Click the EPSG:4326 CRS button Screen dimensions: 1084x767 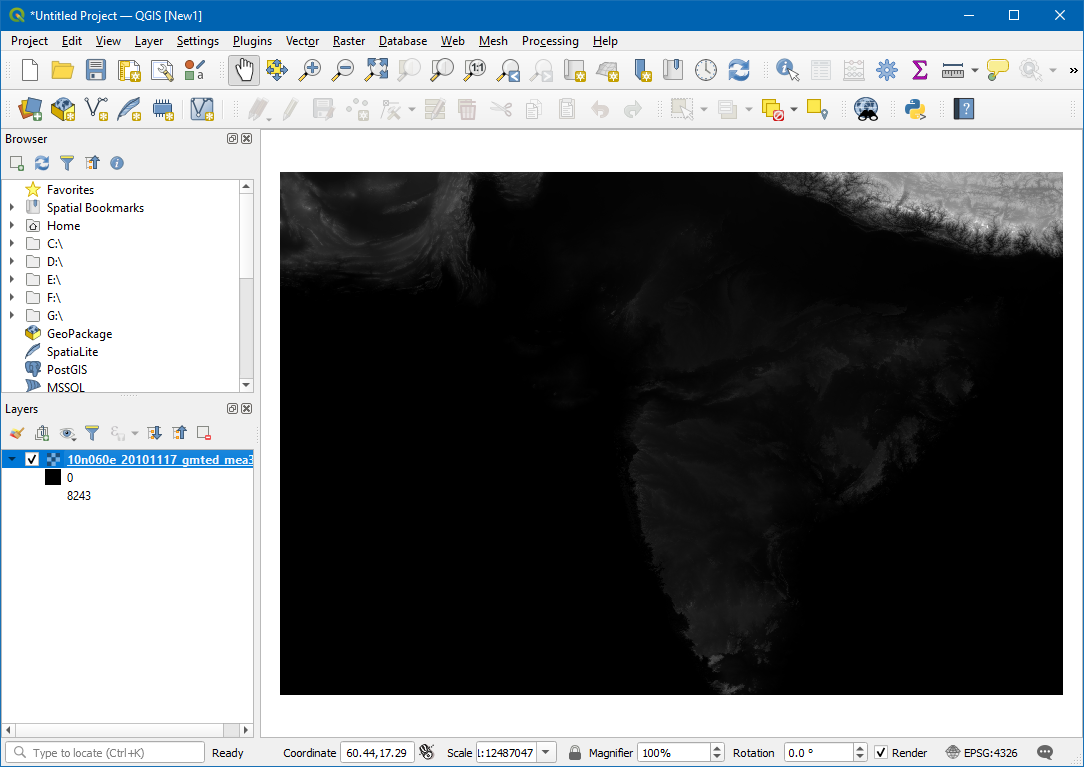click(x=983, y=753)
